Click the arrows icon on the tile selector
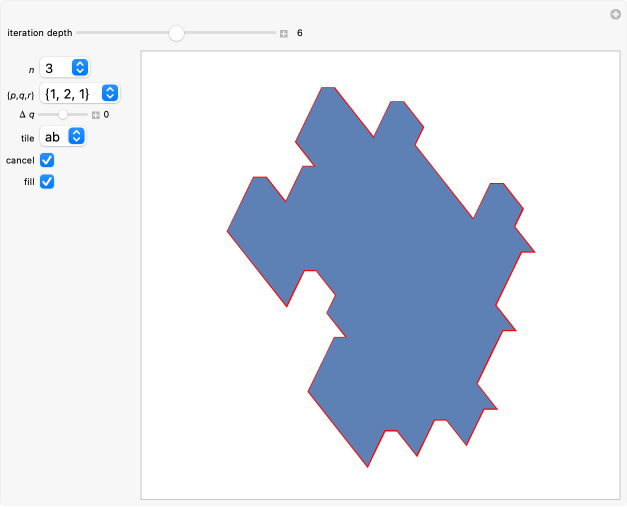 pos(76,137)
